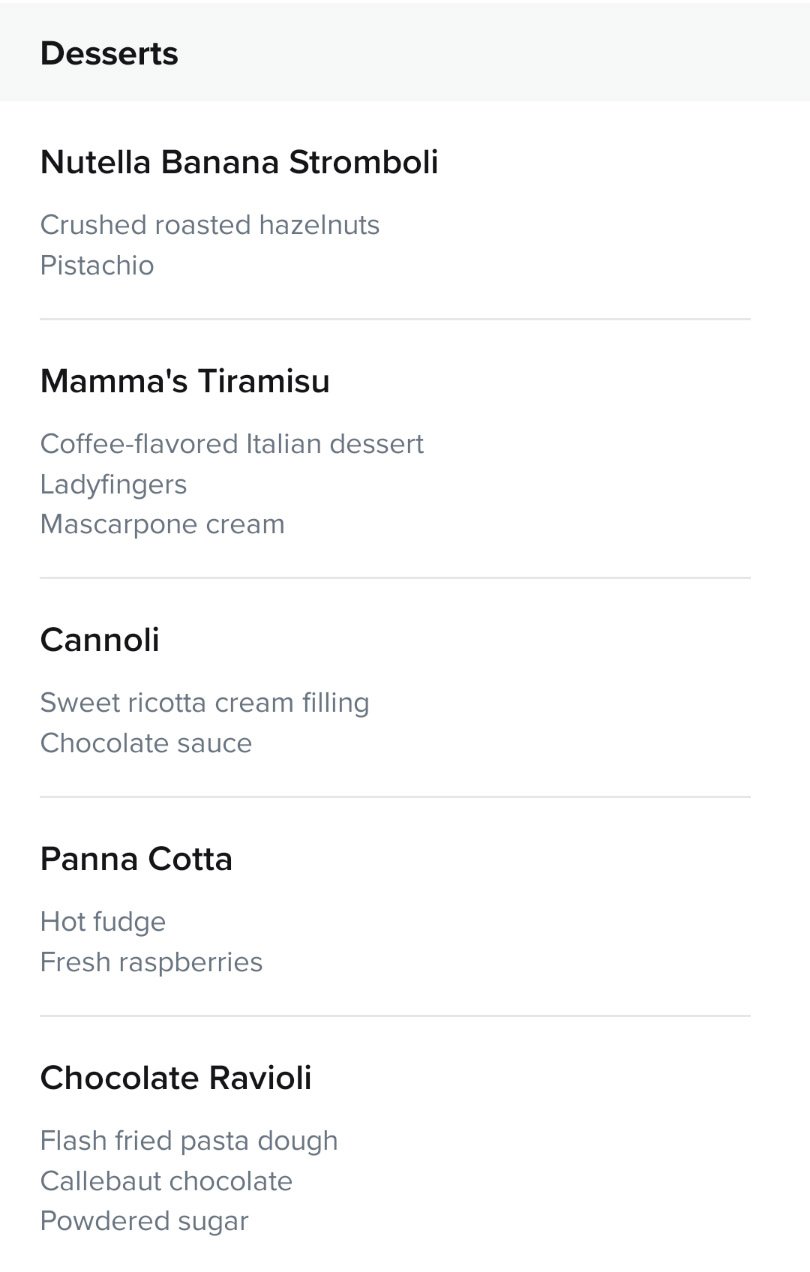Click the Coffee-flavored Italian dessert description
The width and height of the screenshot is (810, 1272).
pos(232,444)
